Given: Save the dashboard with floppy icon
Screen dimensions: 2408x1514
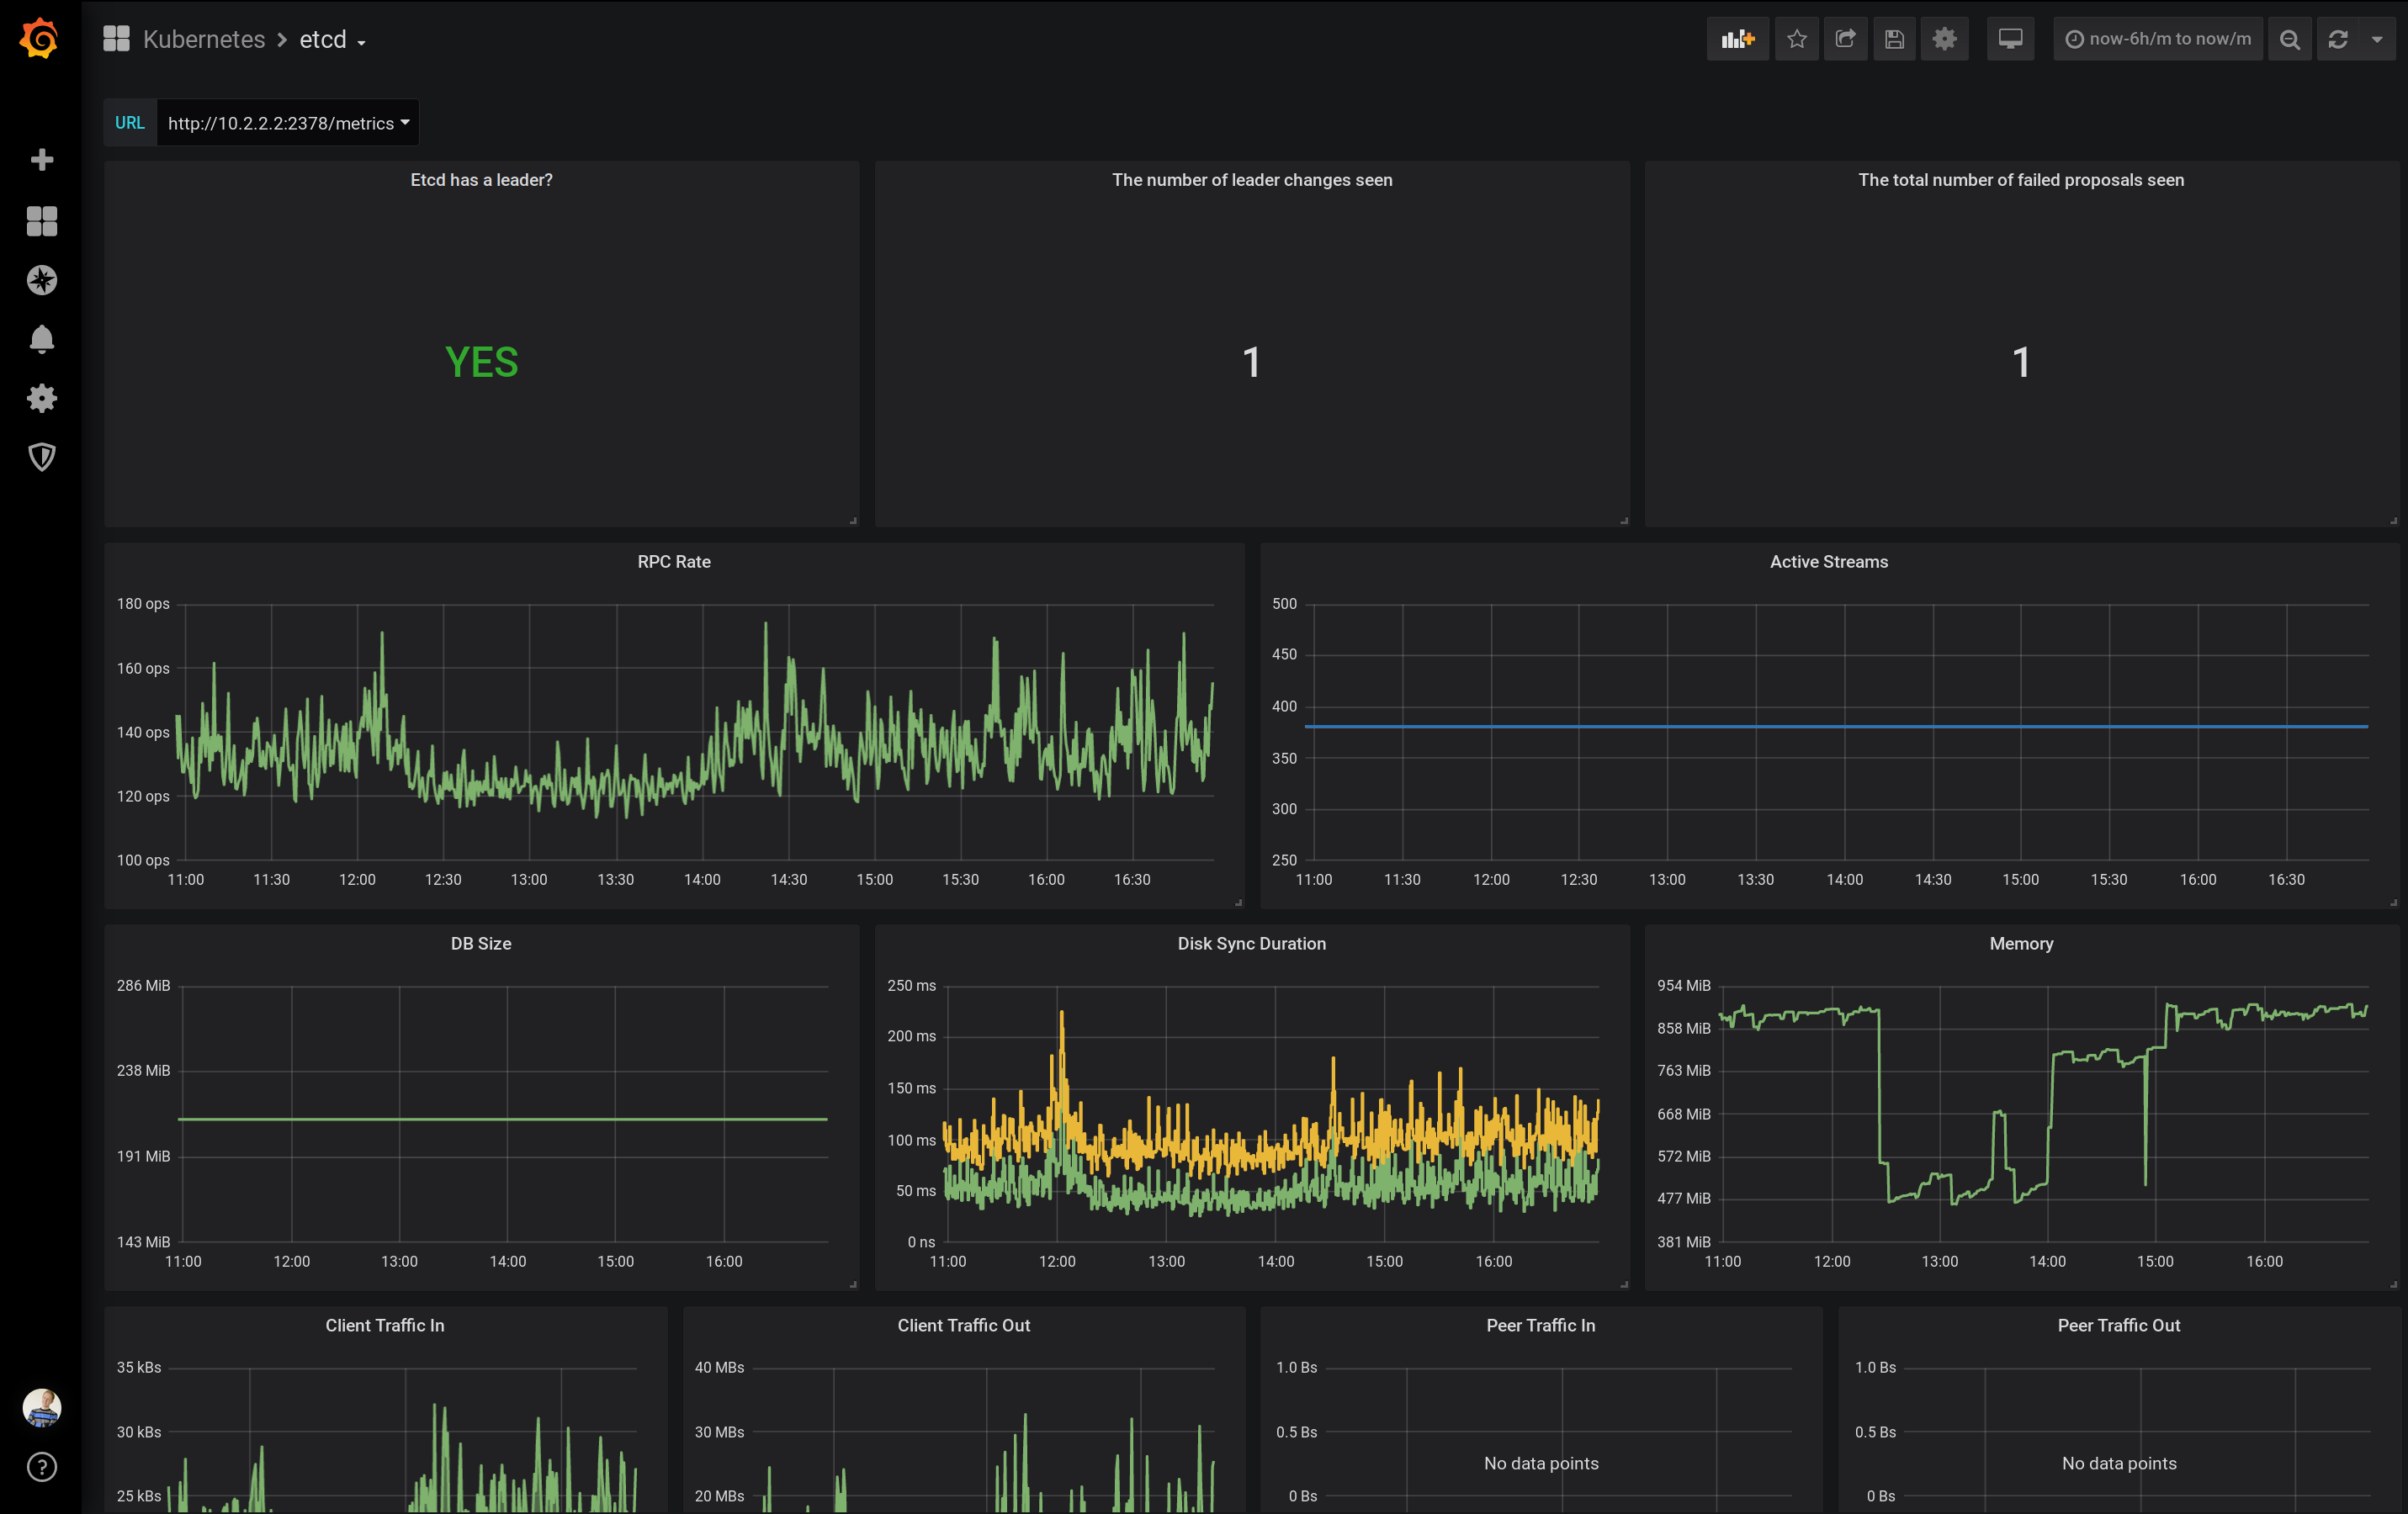Looking at the screenshot, I should click(1894, 39).
